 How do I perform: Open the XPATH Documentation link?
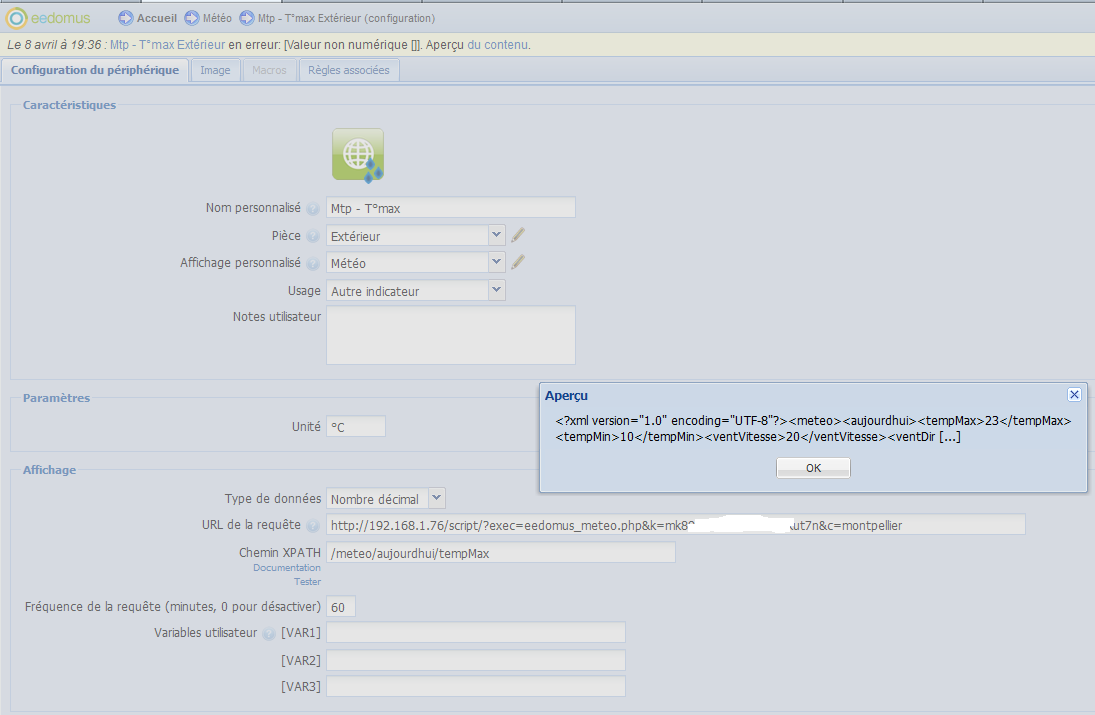click(287, 568)
